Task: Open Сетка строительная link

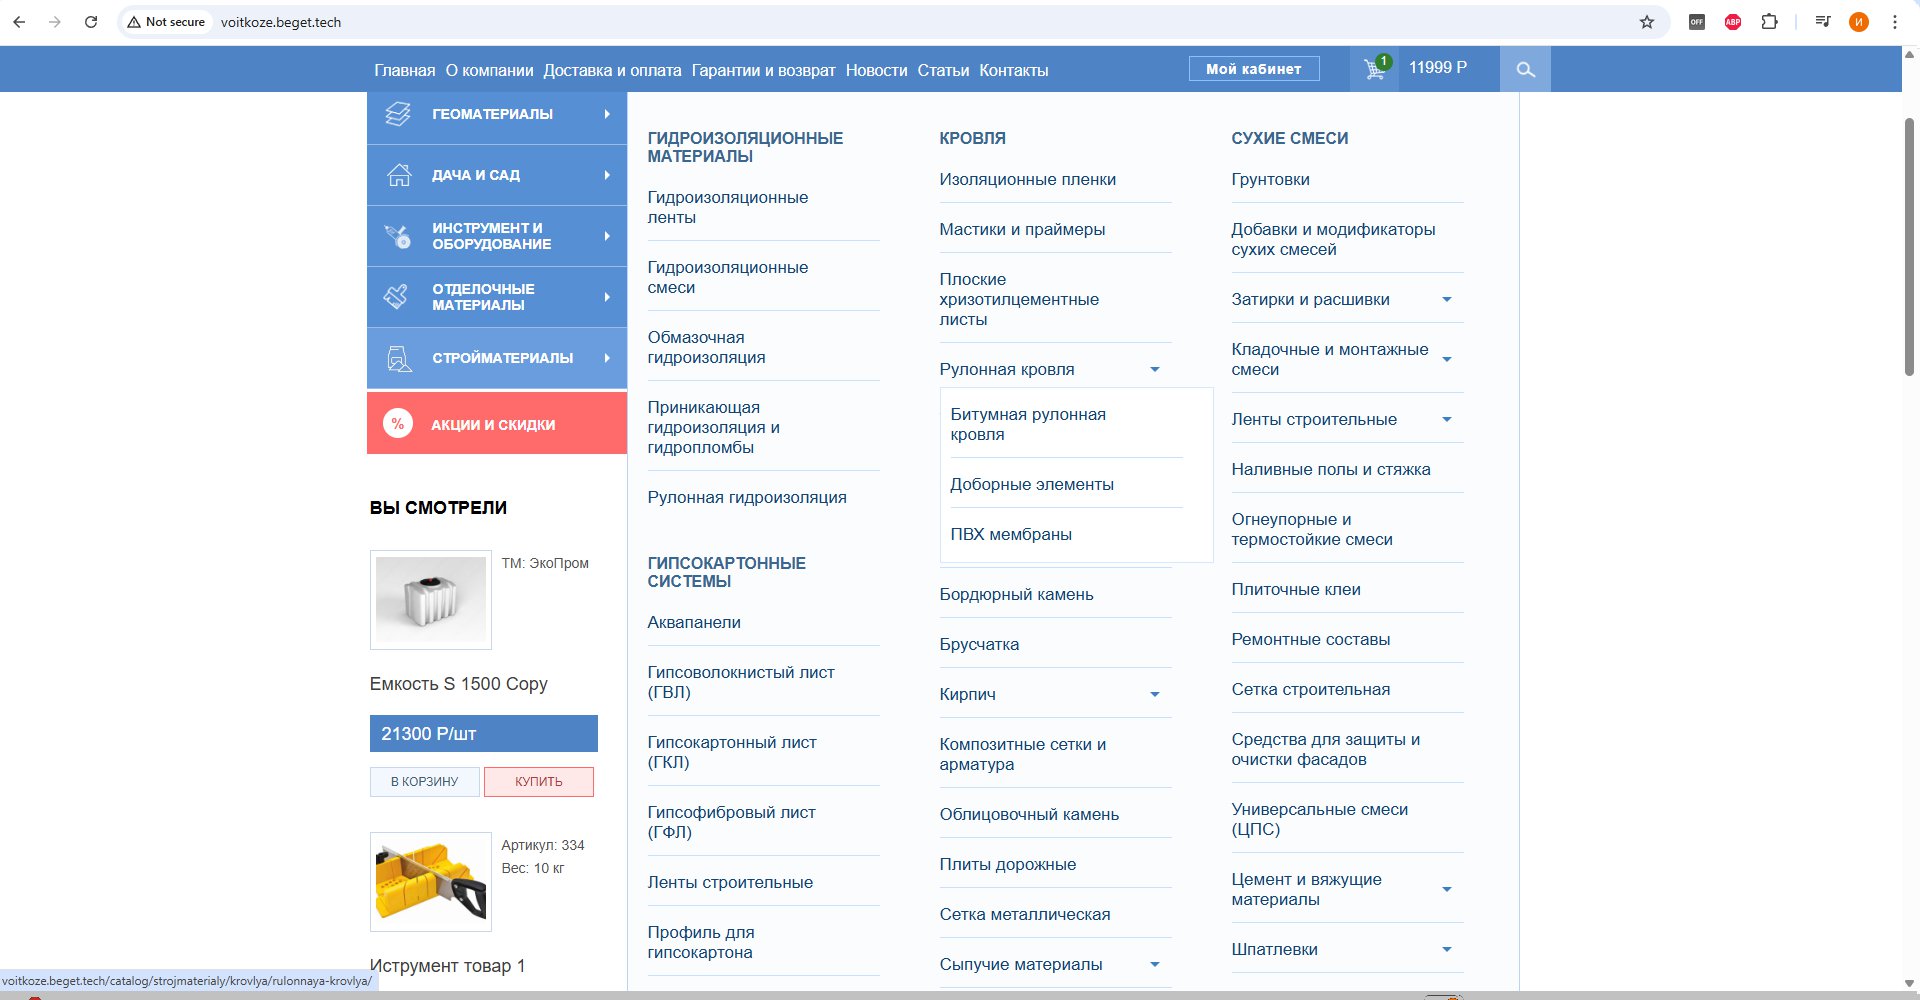Action: 1311,689
